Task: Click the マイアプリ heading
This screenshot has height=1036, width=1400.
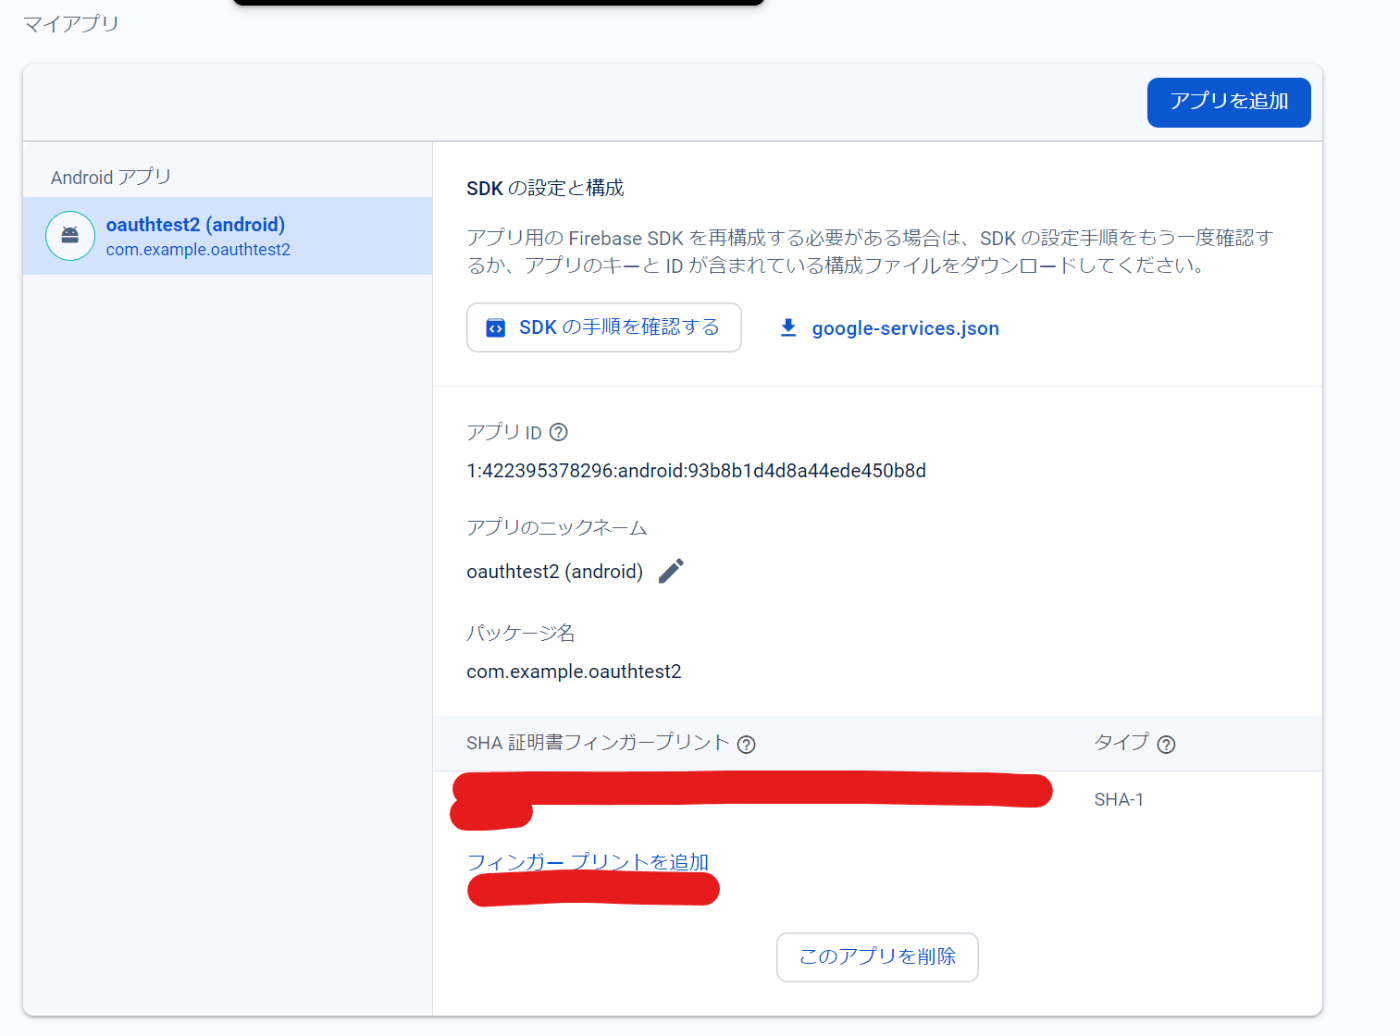Action: 71,23
